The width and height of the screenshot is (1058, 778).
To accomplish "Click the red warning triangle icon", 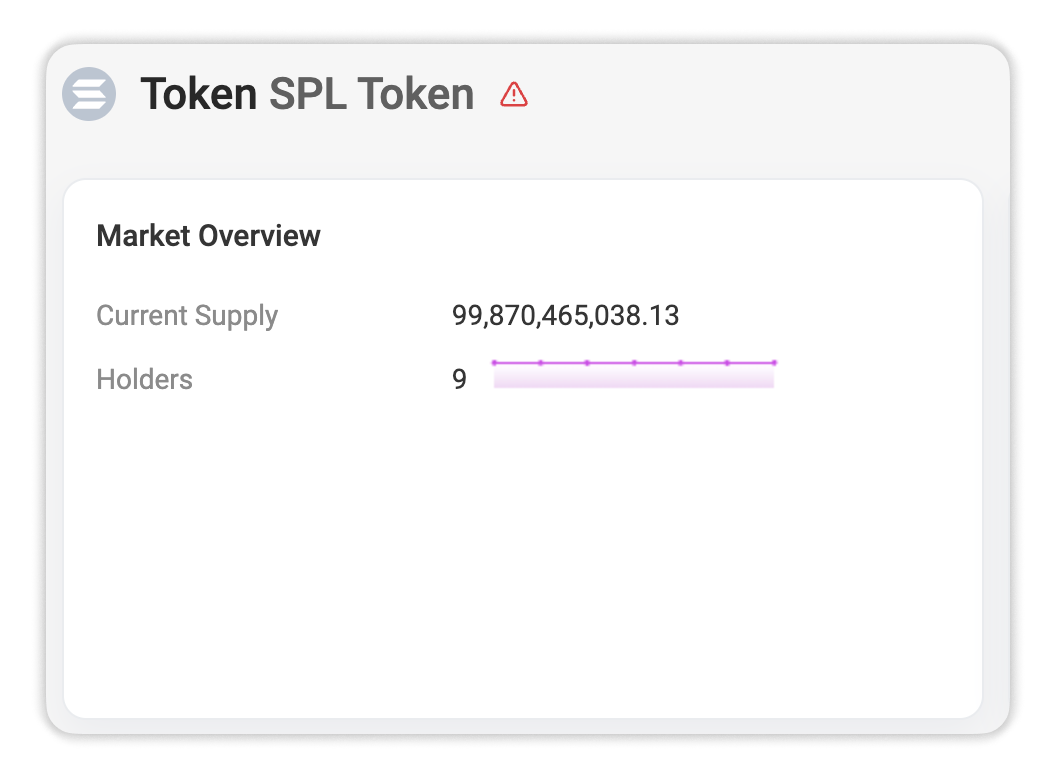I will [x=513, y=94].
